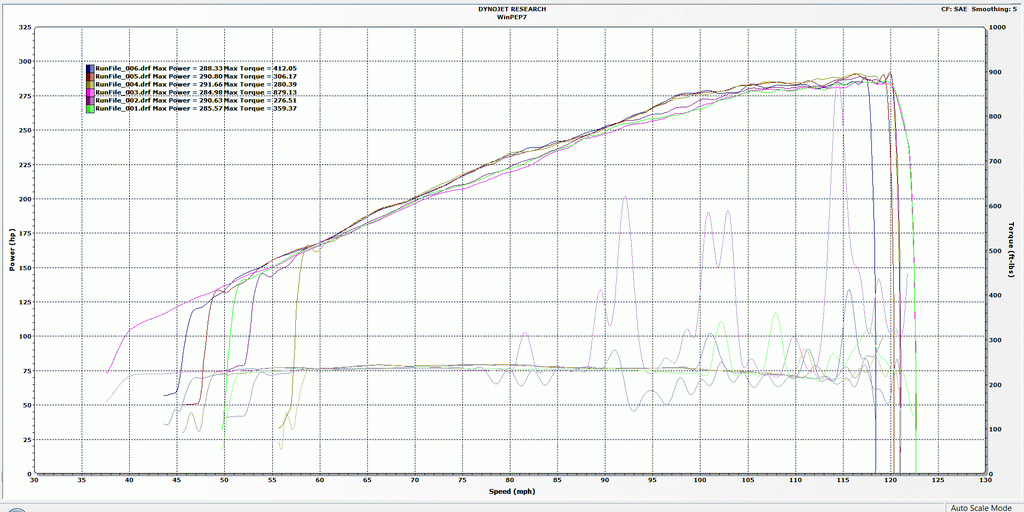The width and height of the screenshot is (1024, 512).
Task: Click the RunFile_004.drf olive color swatch
Action: tap(90, 84)
